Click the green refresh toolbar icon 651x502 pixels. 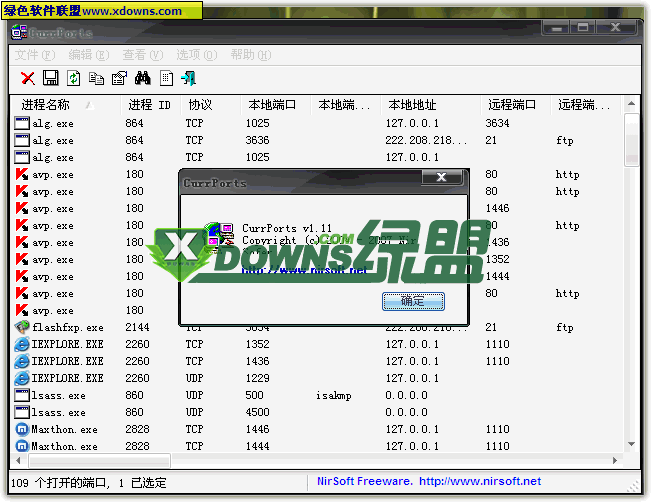pos(73,78)
